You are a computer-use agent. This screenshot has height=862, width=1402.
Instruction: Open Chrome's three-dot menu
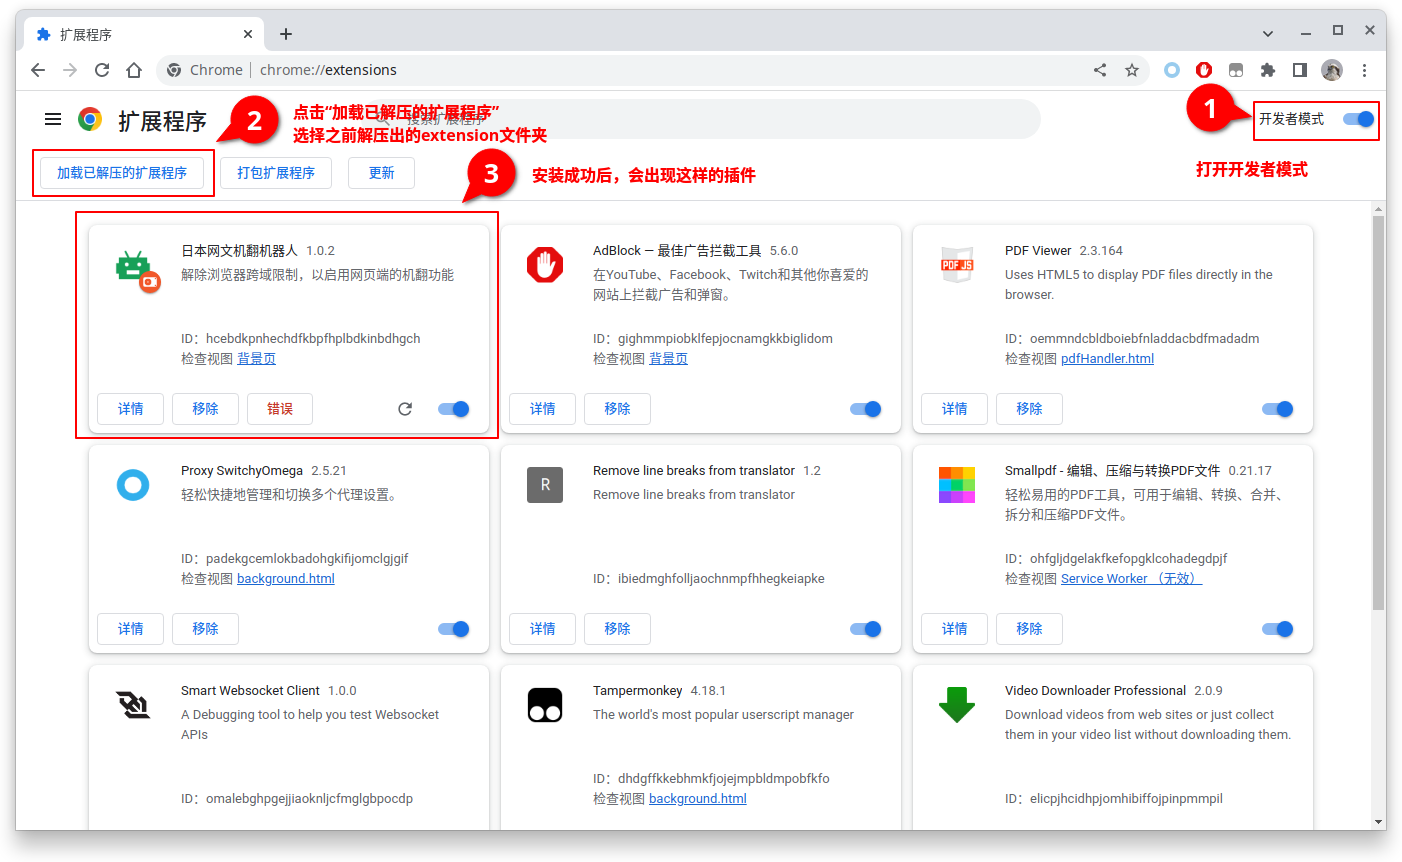(1364, 70)
